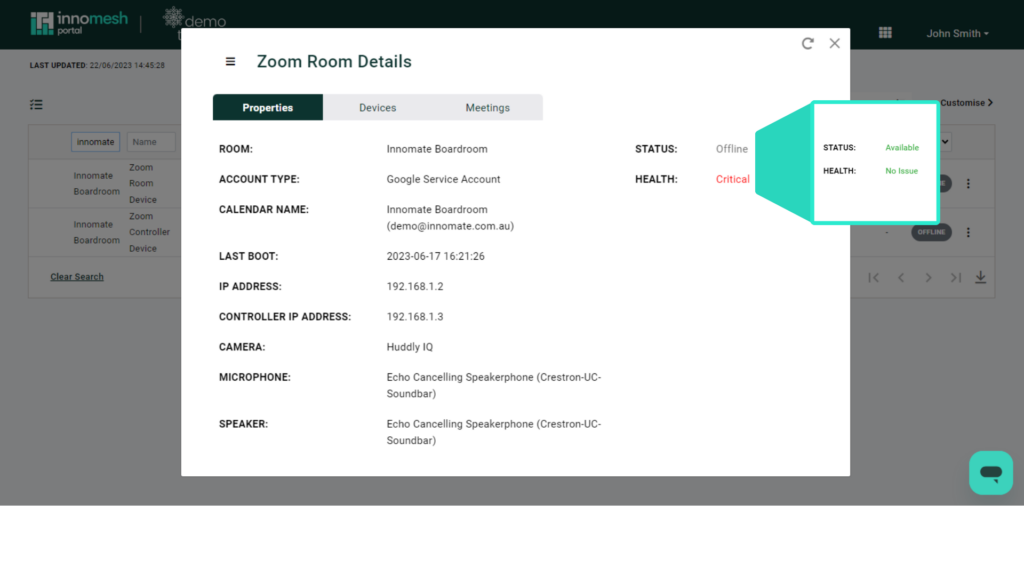Screen dimensions: 1024x576
Task: Open the kebab menu on the Zoom Controller Device row
Action: pyautogui.click(x=968, y=231)
